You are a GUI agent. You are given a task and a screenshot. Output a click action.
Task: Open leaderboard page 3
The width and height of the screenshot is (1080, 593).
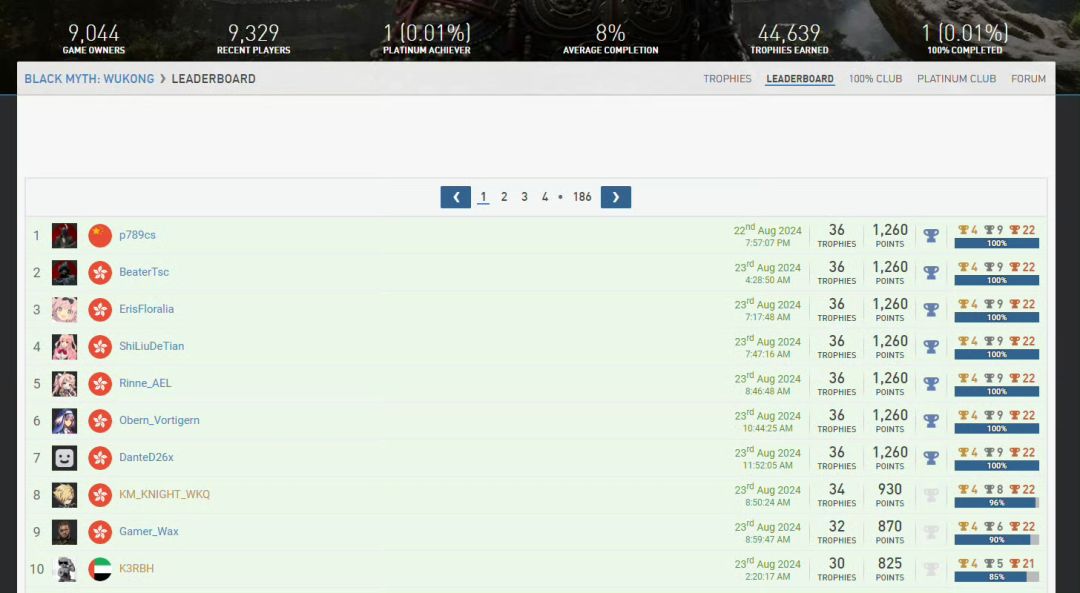tap(524, 197)
